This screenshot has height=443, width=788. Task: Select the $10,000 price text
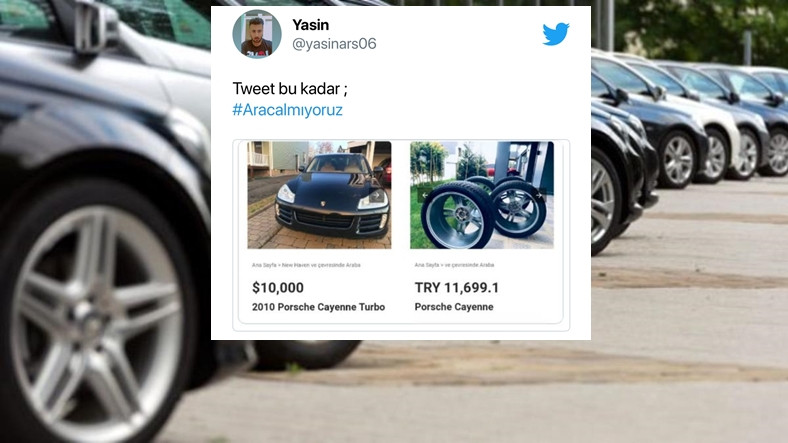click(x=278, y=288)
